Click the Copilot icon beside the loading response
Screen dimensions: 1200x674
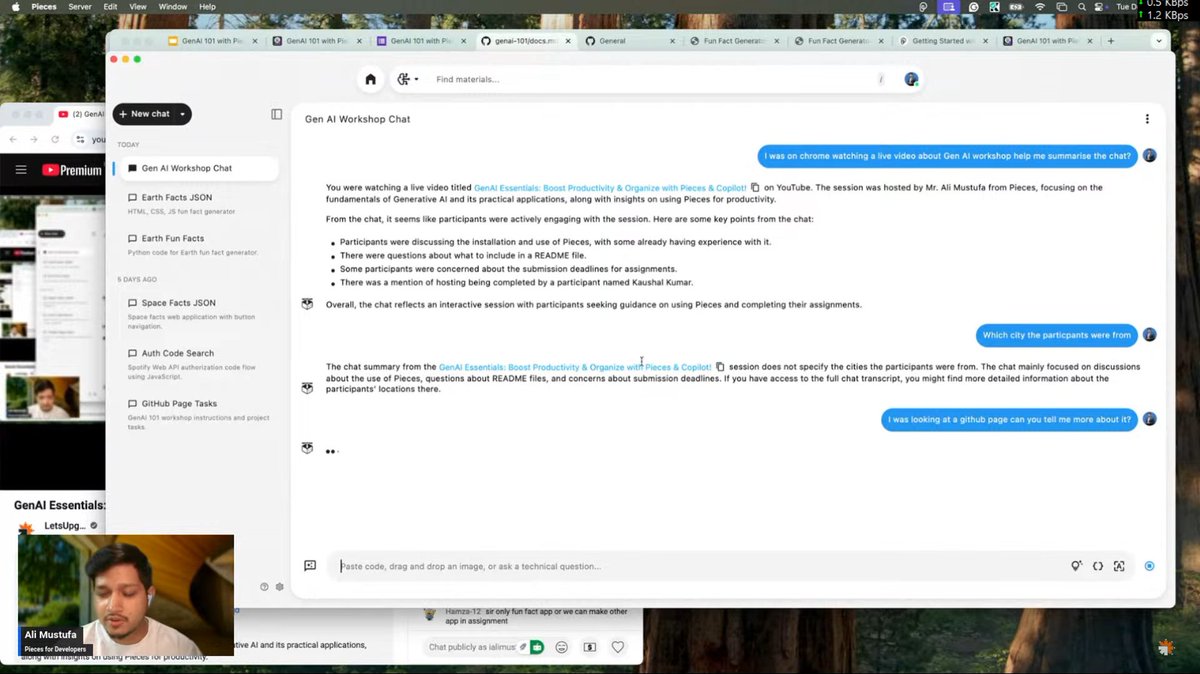[307, 448]
